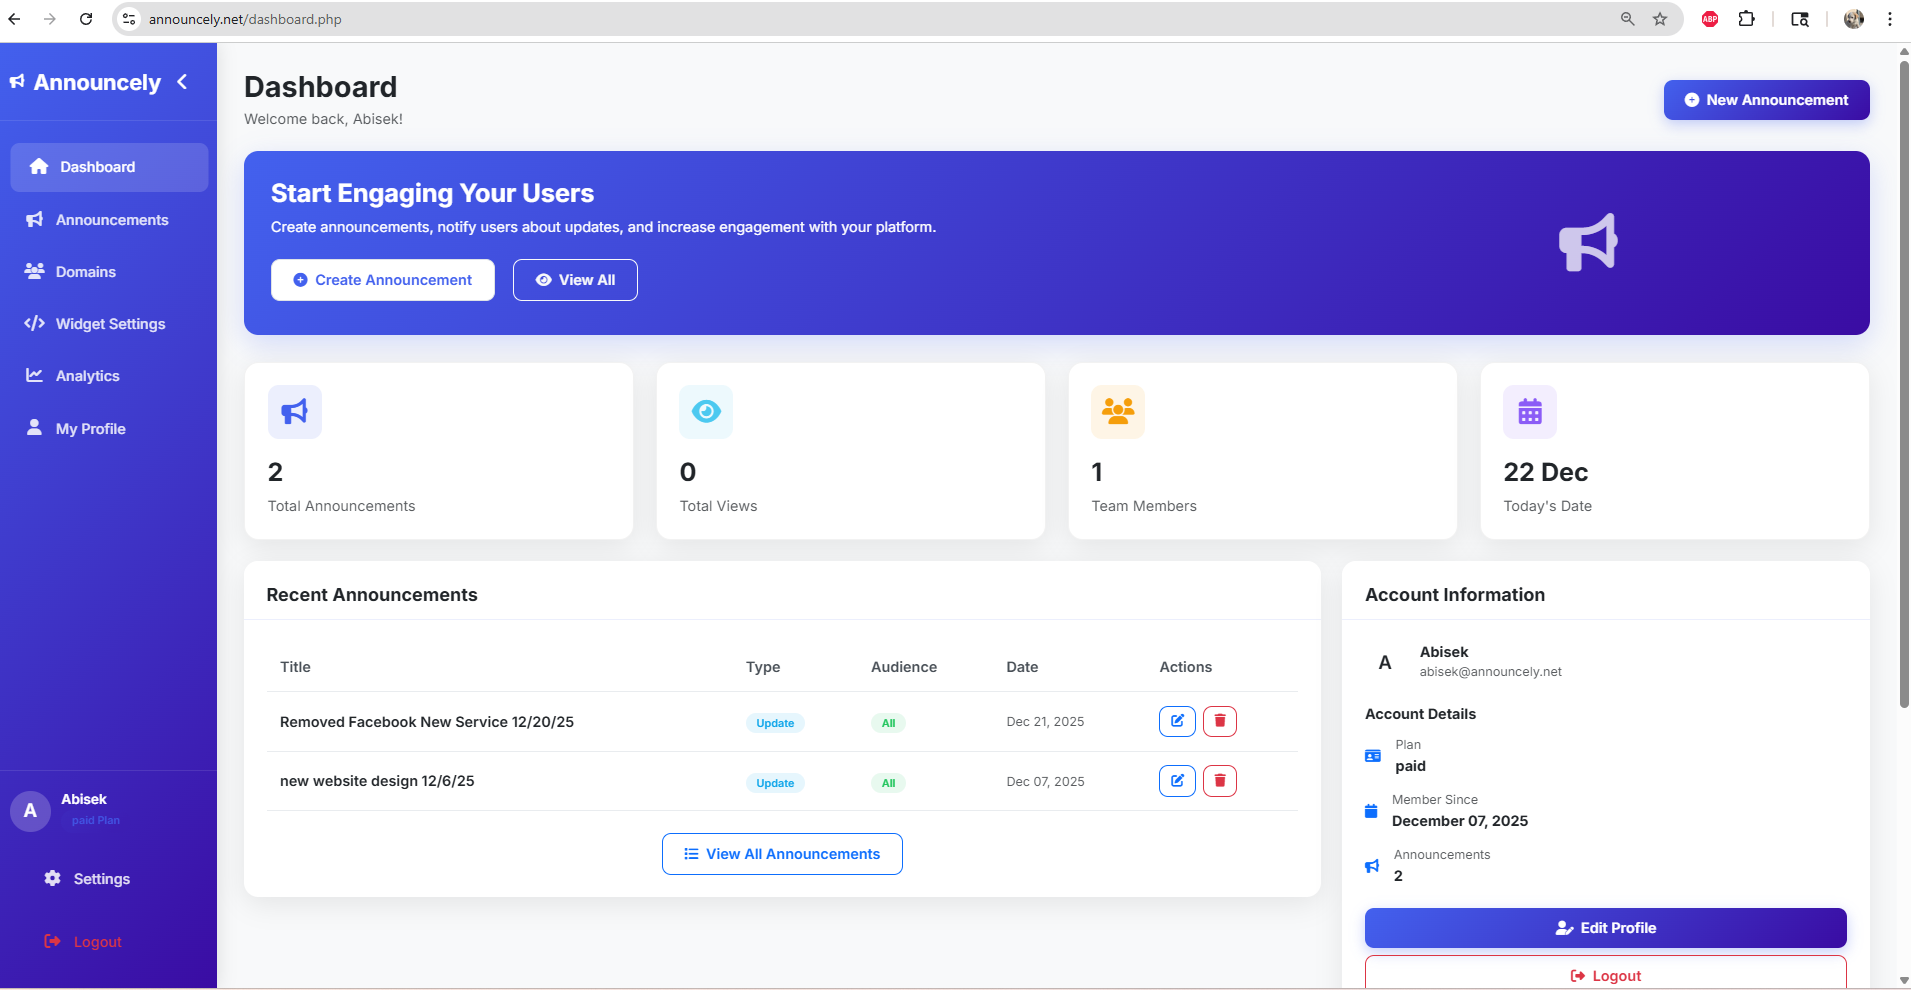Click Logout in the Account Information card
This screenshot has width=1911, height=990.
click(x=1605, y=975)
